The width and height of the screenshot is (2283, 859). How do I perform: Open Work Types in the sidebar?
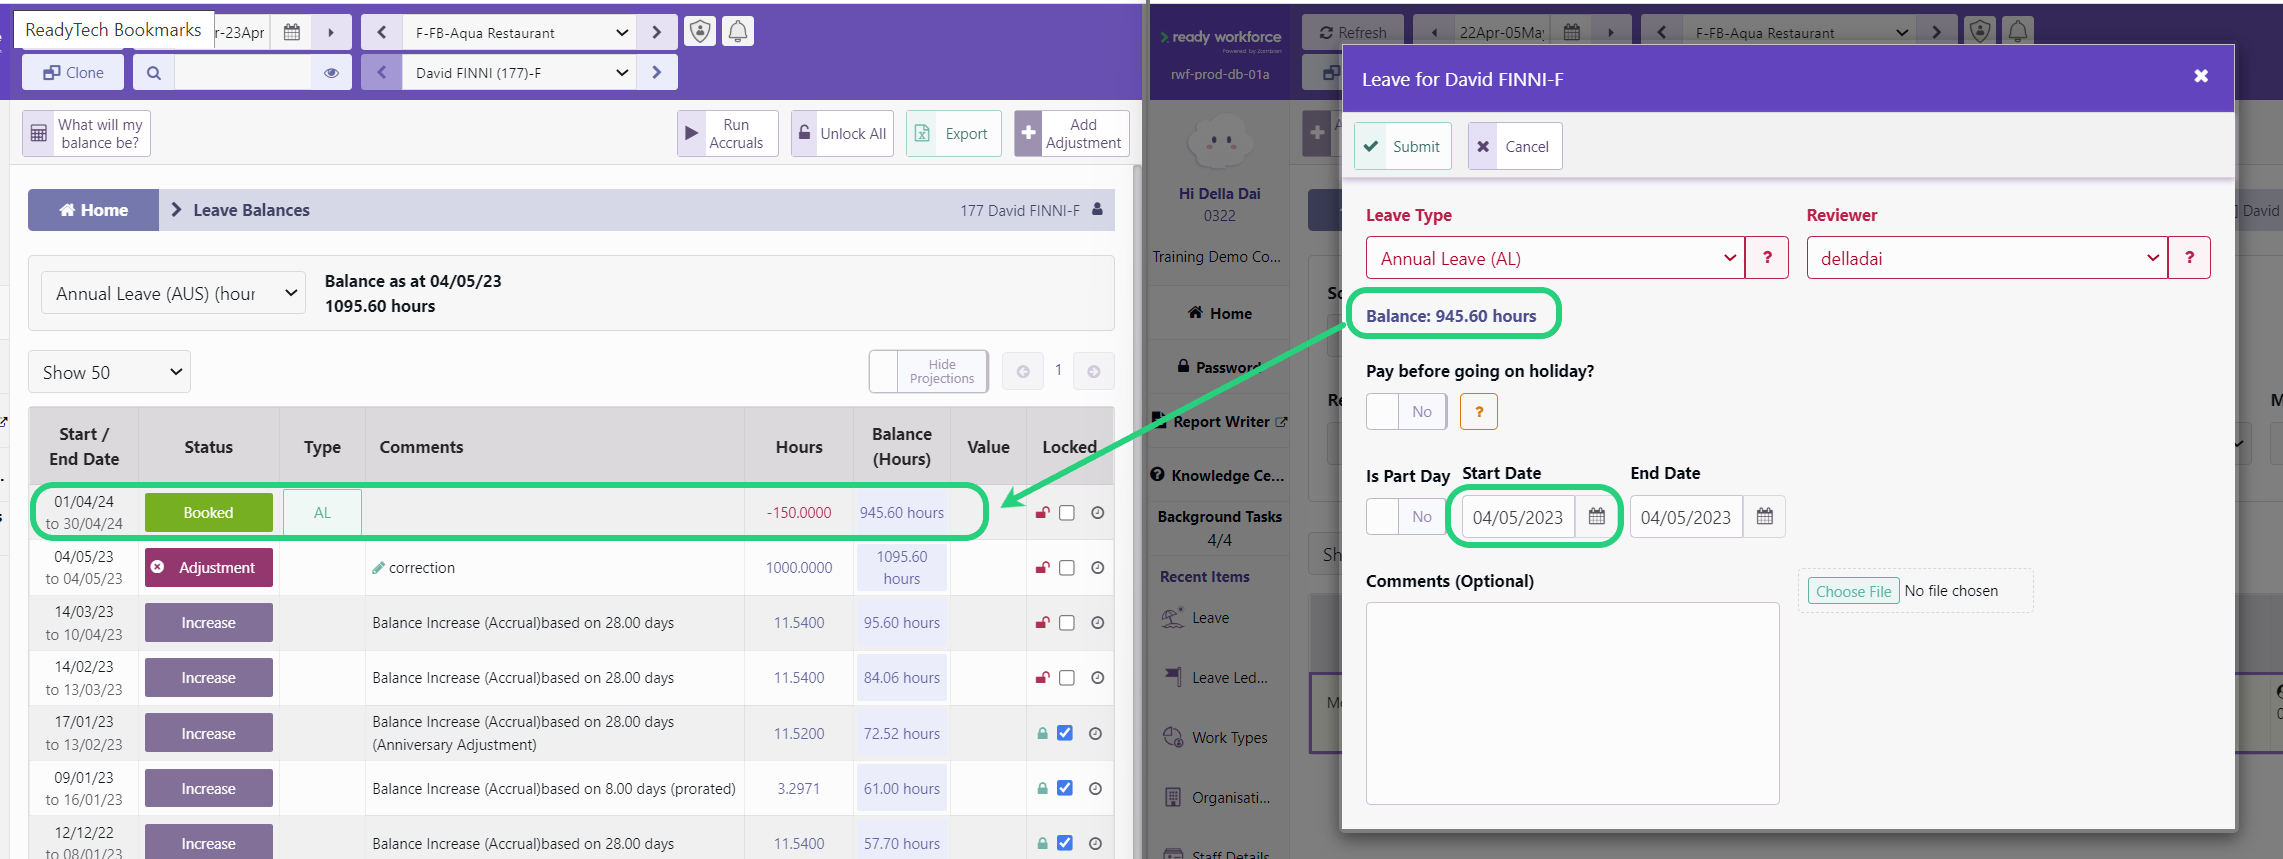pos(1216,738)
